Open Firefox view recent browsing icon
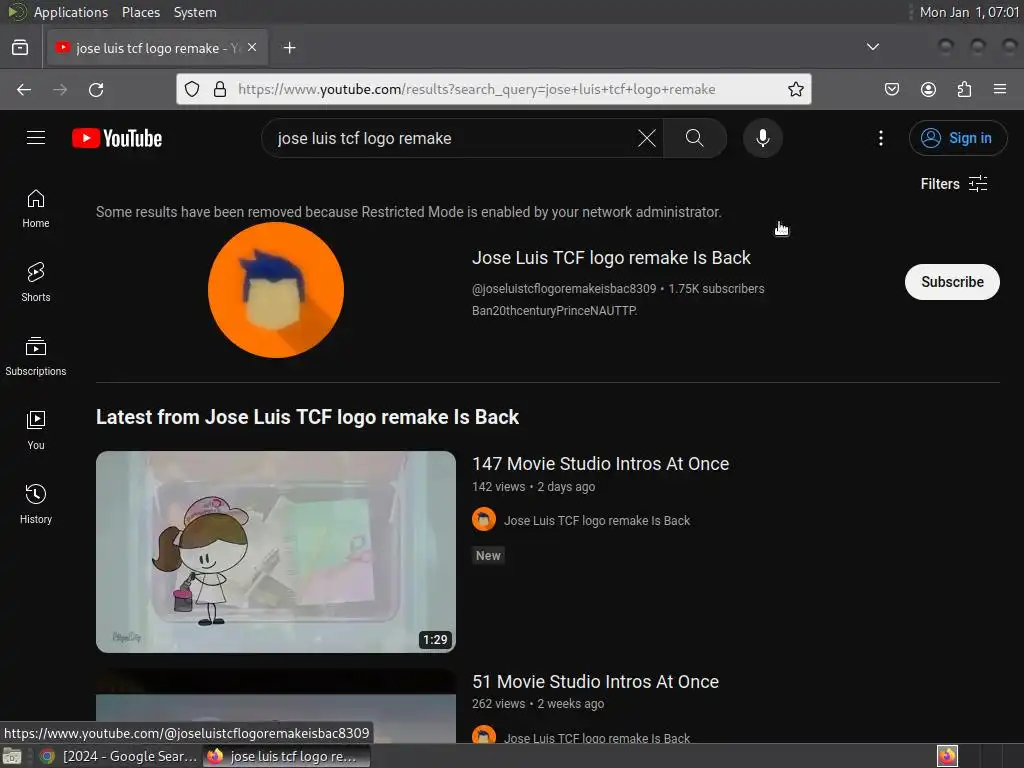The width and height of the screenshot is (1024, 768). point(20,48)
